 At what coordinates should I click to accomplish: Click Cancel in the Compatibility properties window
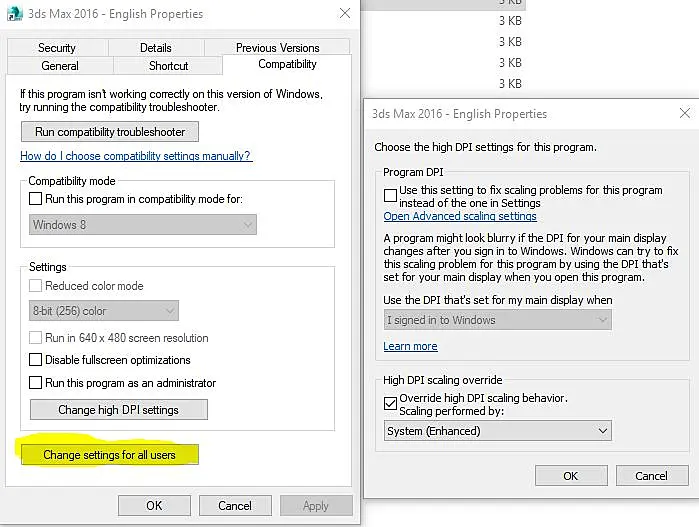(235, 506)
